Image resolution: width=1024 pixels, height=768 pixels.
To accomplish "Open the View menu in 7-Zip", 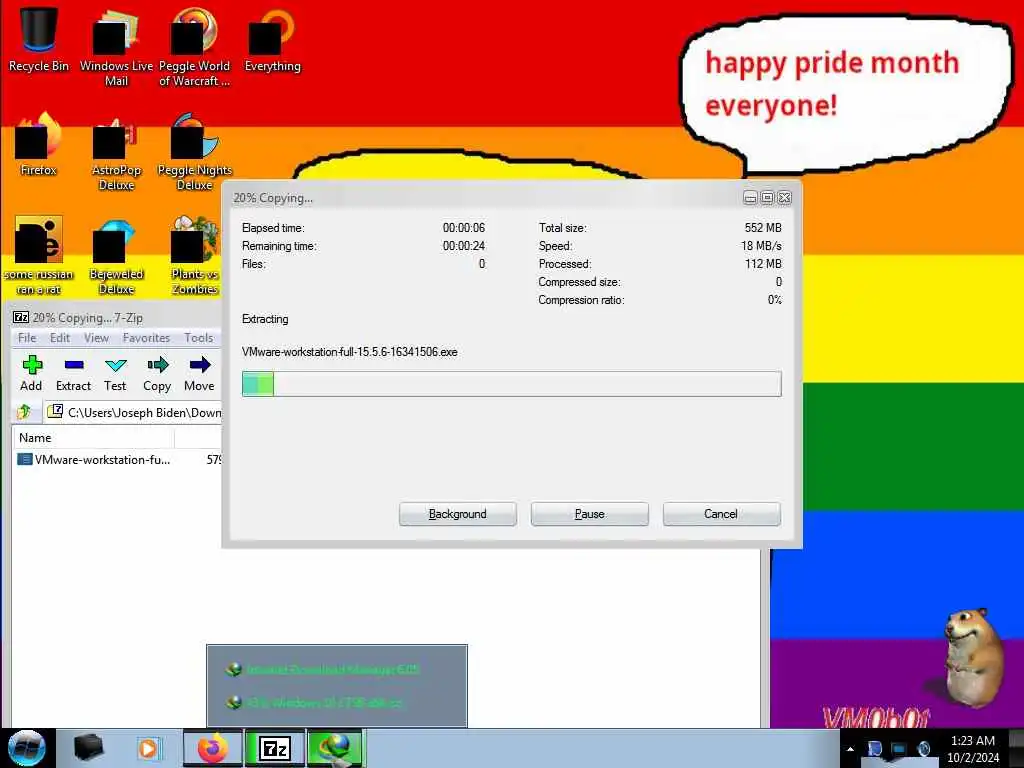I will coord(96,338).
